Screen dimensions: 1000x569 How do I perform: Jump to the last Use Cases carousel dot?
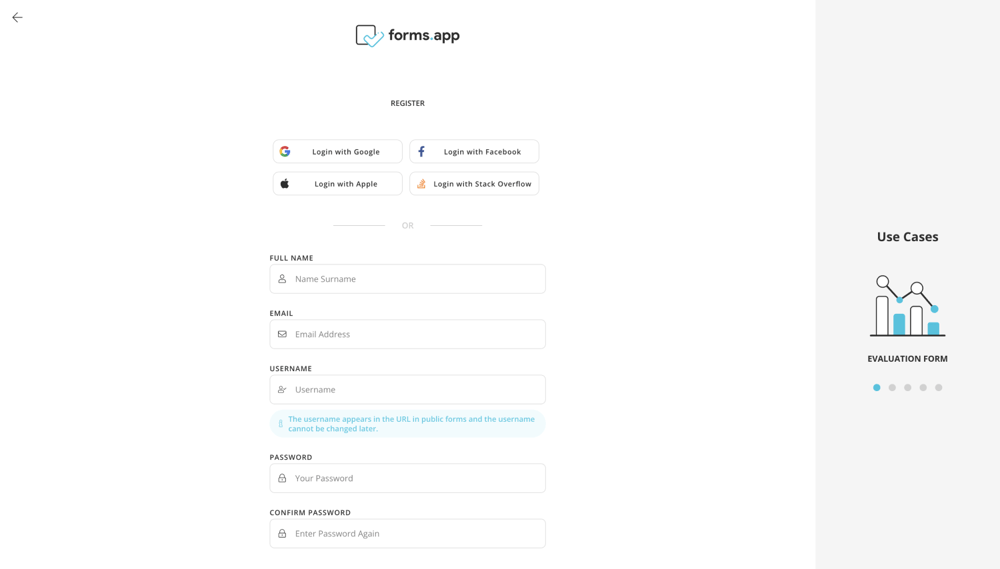pyautogui.click(x=939, y=388)
